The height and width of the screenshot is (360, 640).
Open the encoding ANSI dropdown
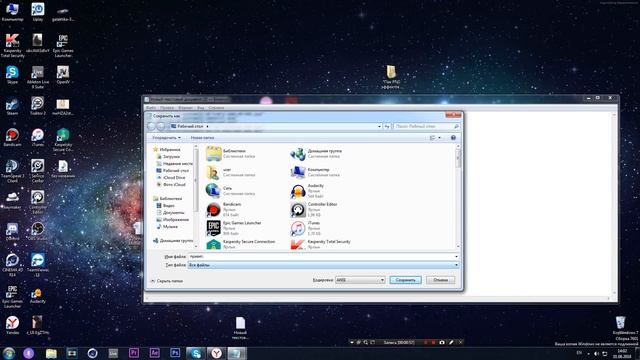(360, 280)
